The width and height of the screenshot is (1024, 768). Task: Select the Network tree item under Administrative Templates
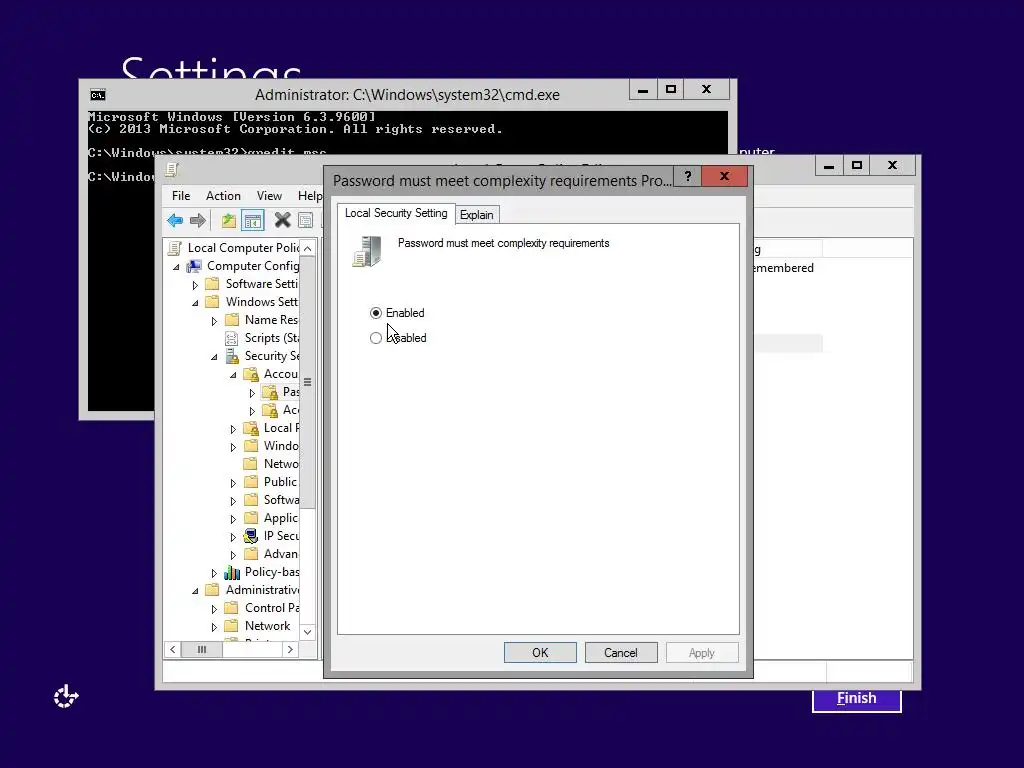coord(267,626)
